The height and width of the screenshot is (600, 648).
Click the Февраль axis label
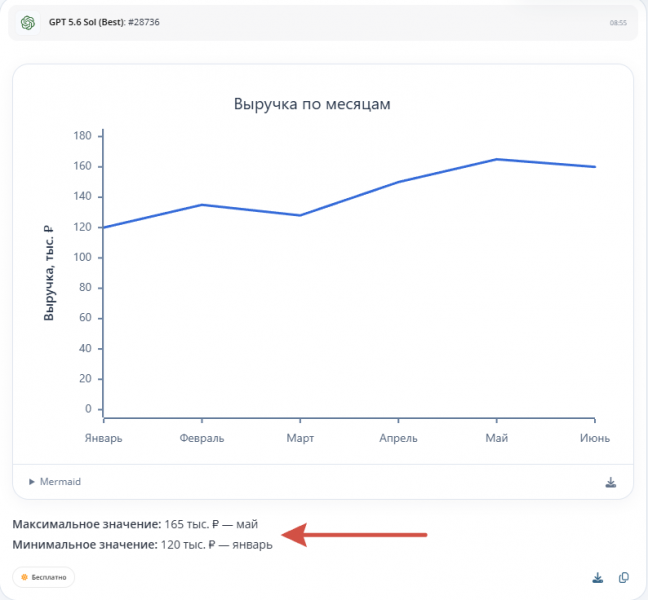point(202,438)
